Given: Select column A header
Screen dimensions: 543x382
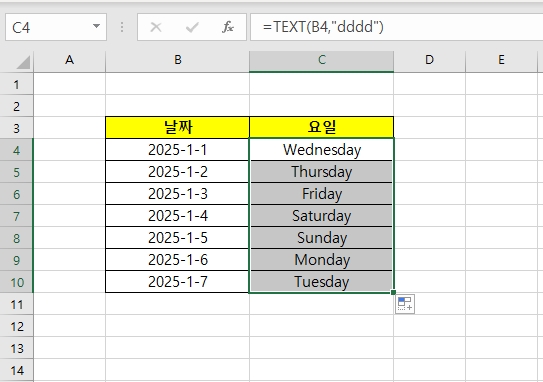Looking at the screenshot, I should tap(70, 60).
